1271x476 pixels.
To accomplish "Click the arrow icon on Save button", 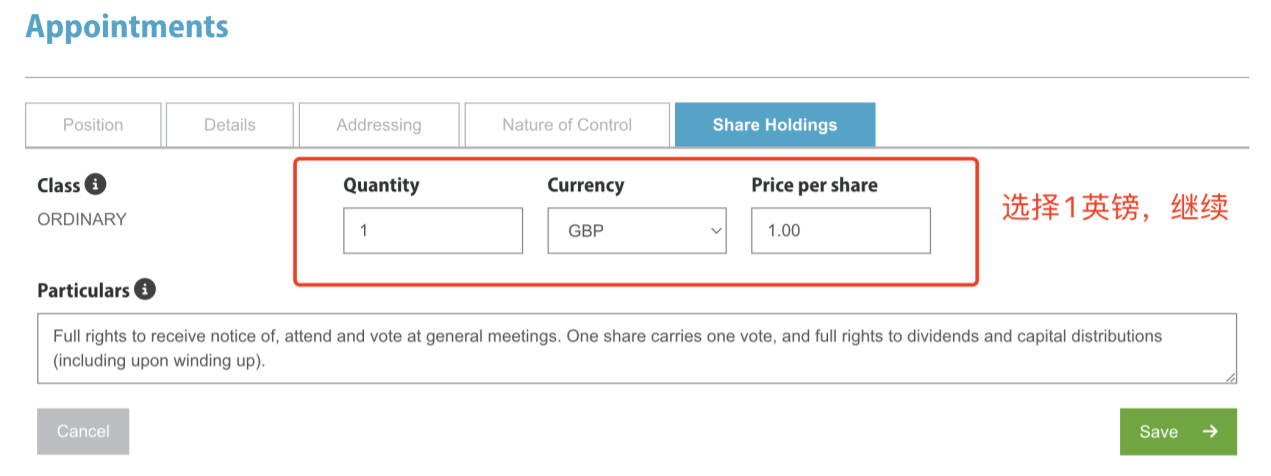I will click(x=1210, y=431).
